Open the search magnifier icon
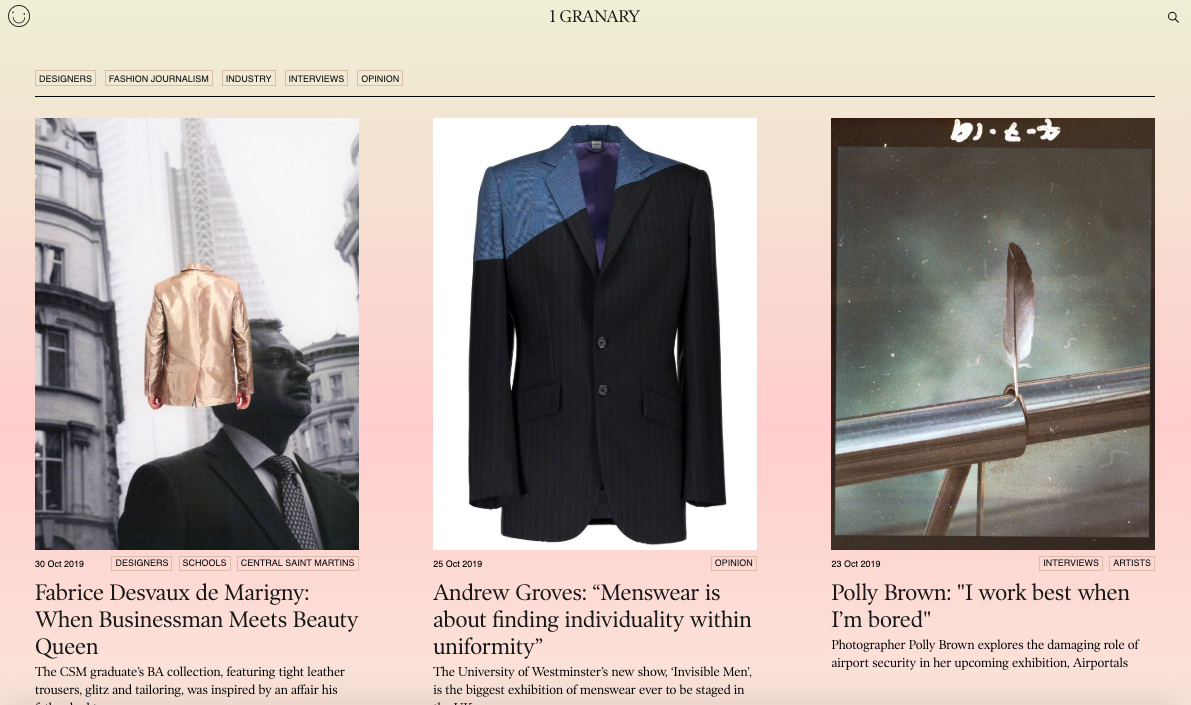1191x705 pixels. click(1173, 17)
